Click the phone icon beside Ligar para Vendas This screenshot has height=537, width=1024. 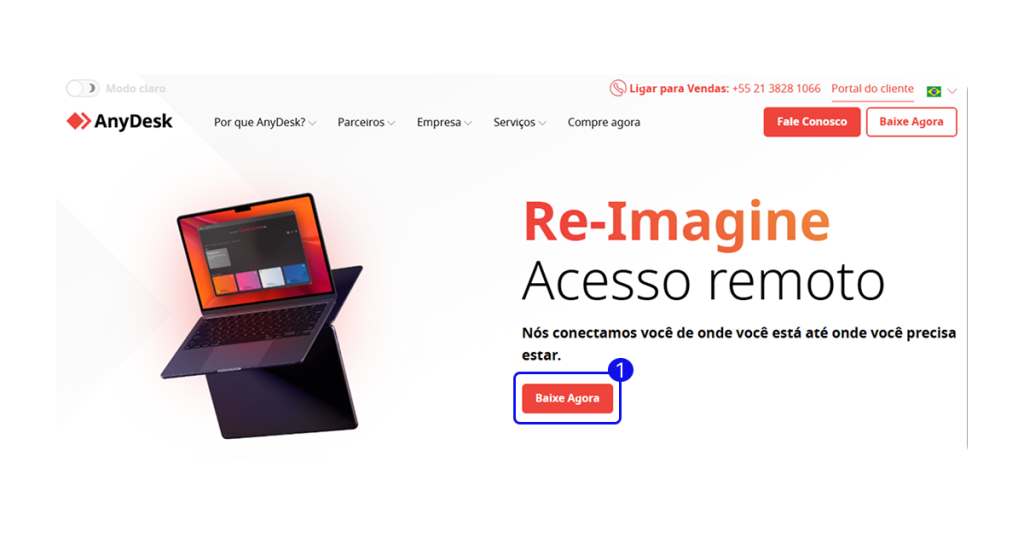click(x=617, y=88)
